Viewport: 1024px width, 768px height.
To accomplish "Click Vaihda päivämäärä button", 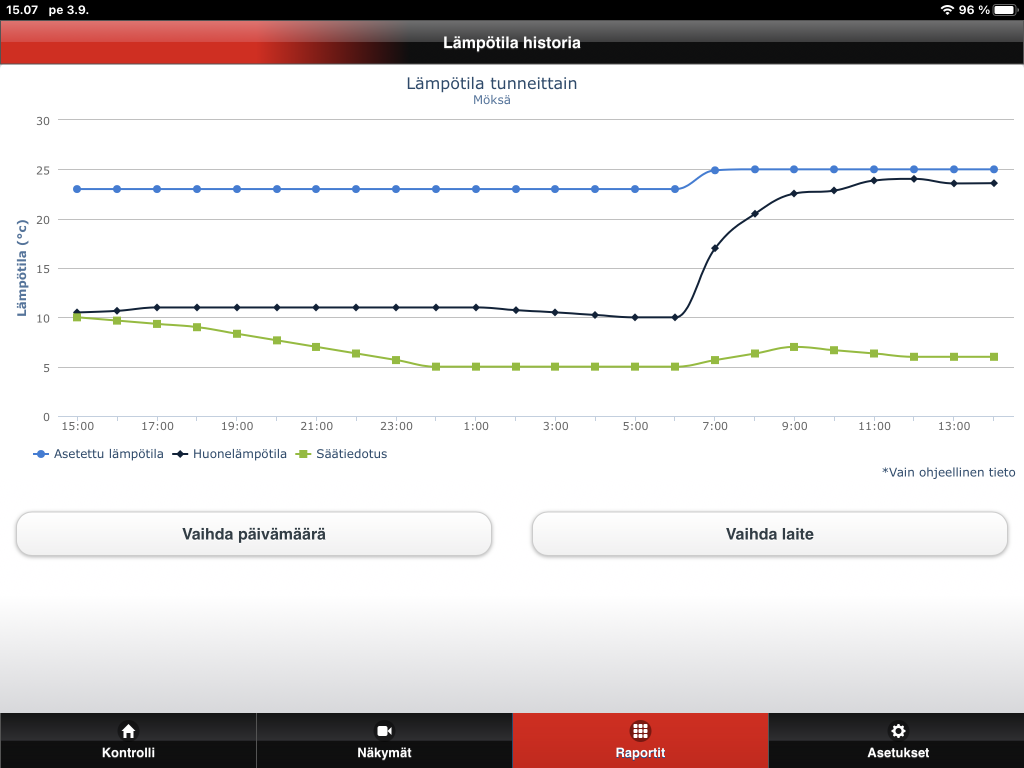I will [253, 534].
